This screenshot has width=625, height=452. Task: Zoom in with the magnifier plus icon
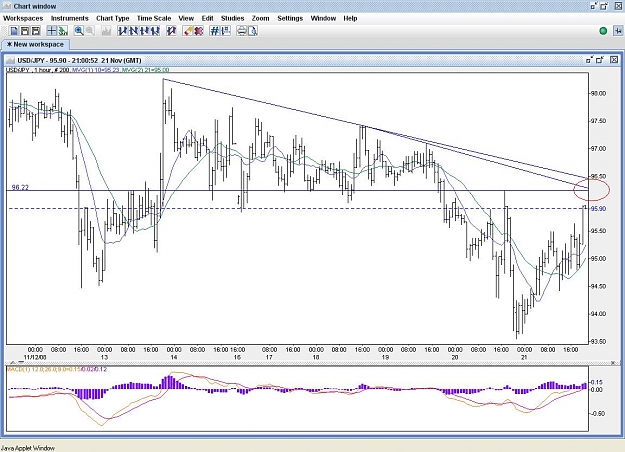coord(79,31)
